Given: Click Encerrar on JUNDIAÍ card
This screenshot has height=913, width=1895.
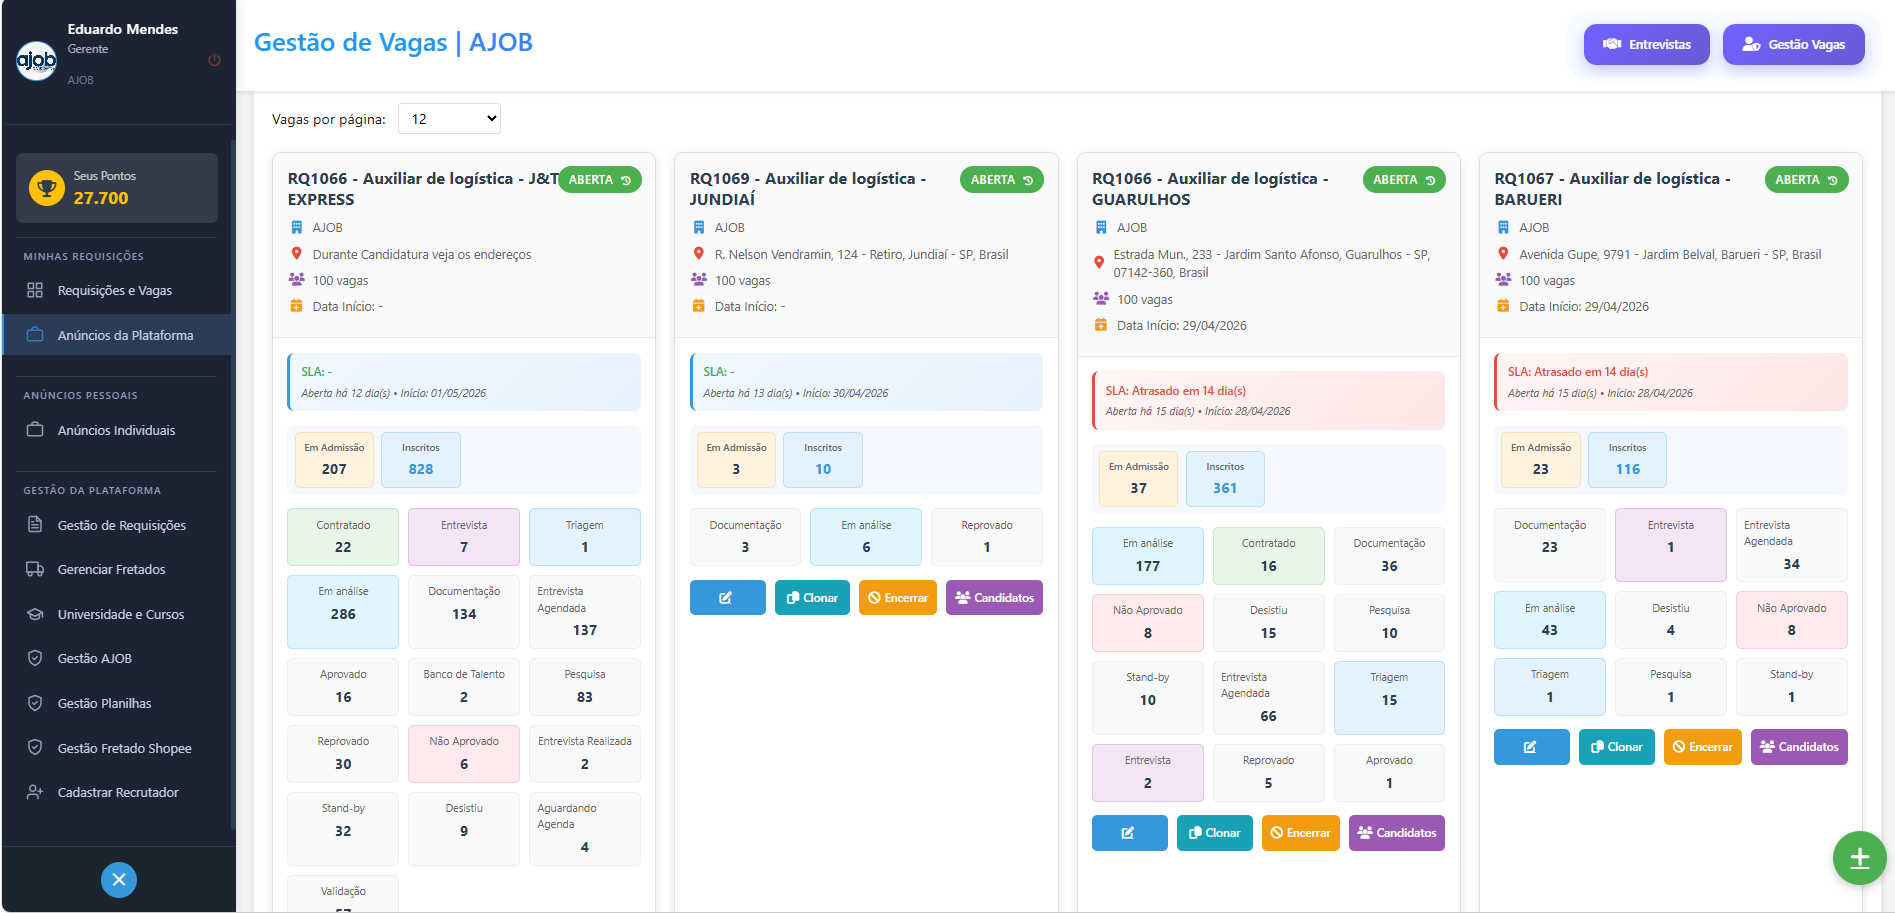Looking at the screenshot, I should [898, 598].
